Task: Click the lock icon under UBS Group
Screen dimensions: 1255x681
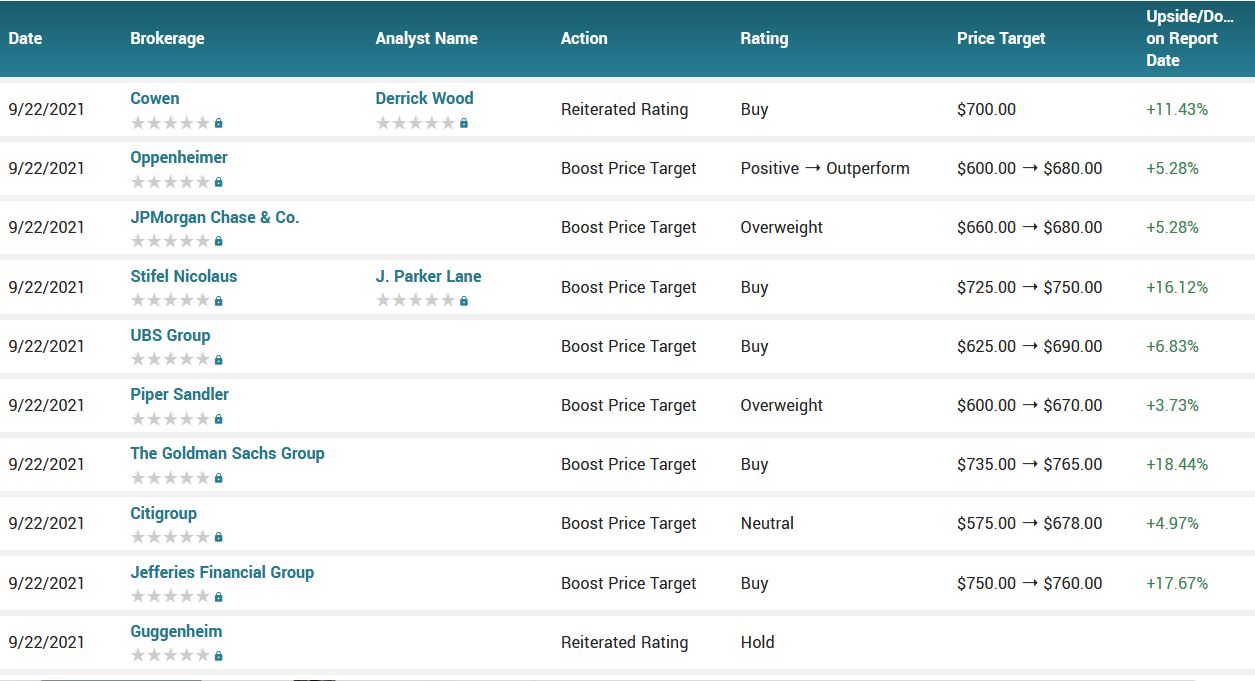Action: (219, 359)
